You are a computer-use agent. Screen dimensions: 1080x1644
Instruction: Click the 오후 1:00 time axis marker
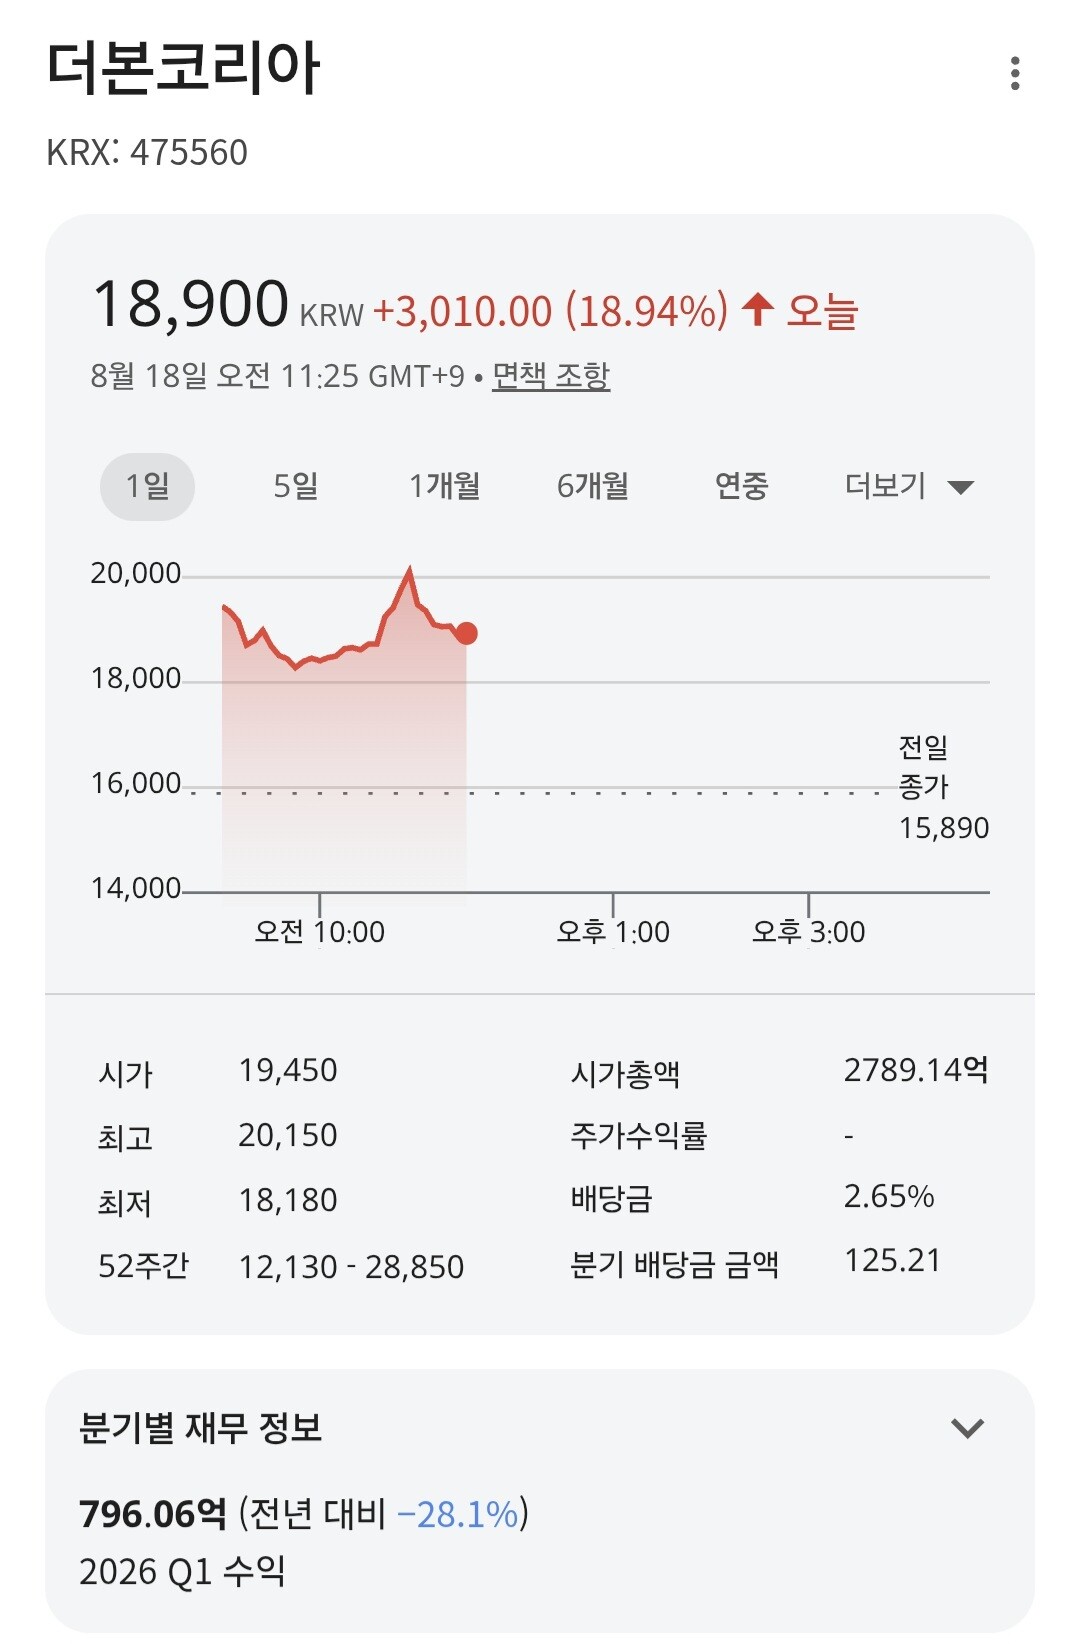(x=613, y=932)
